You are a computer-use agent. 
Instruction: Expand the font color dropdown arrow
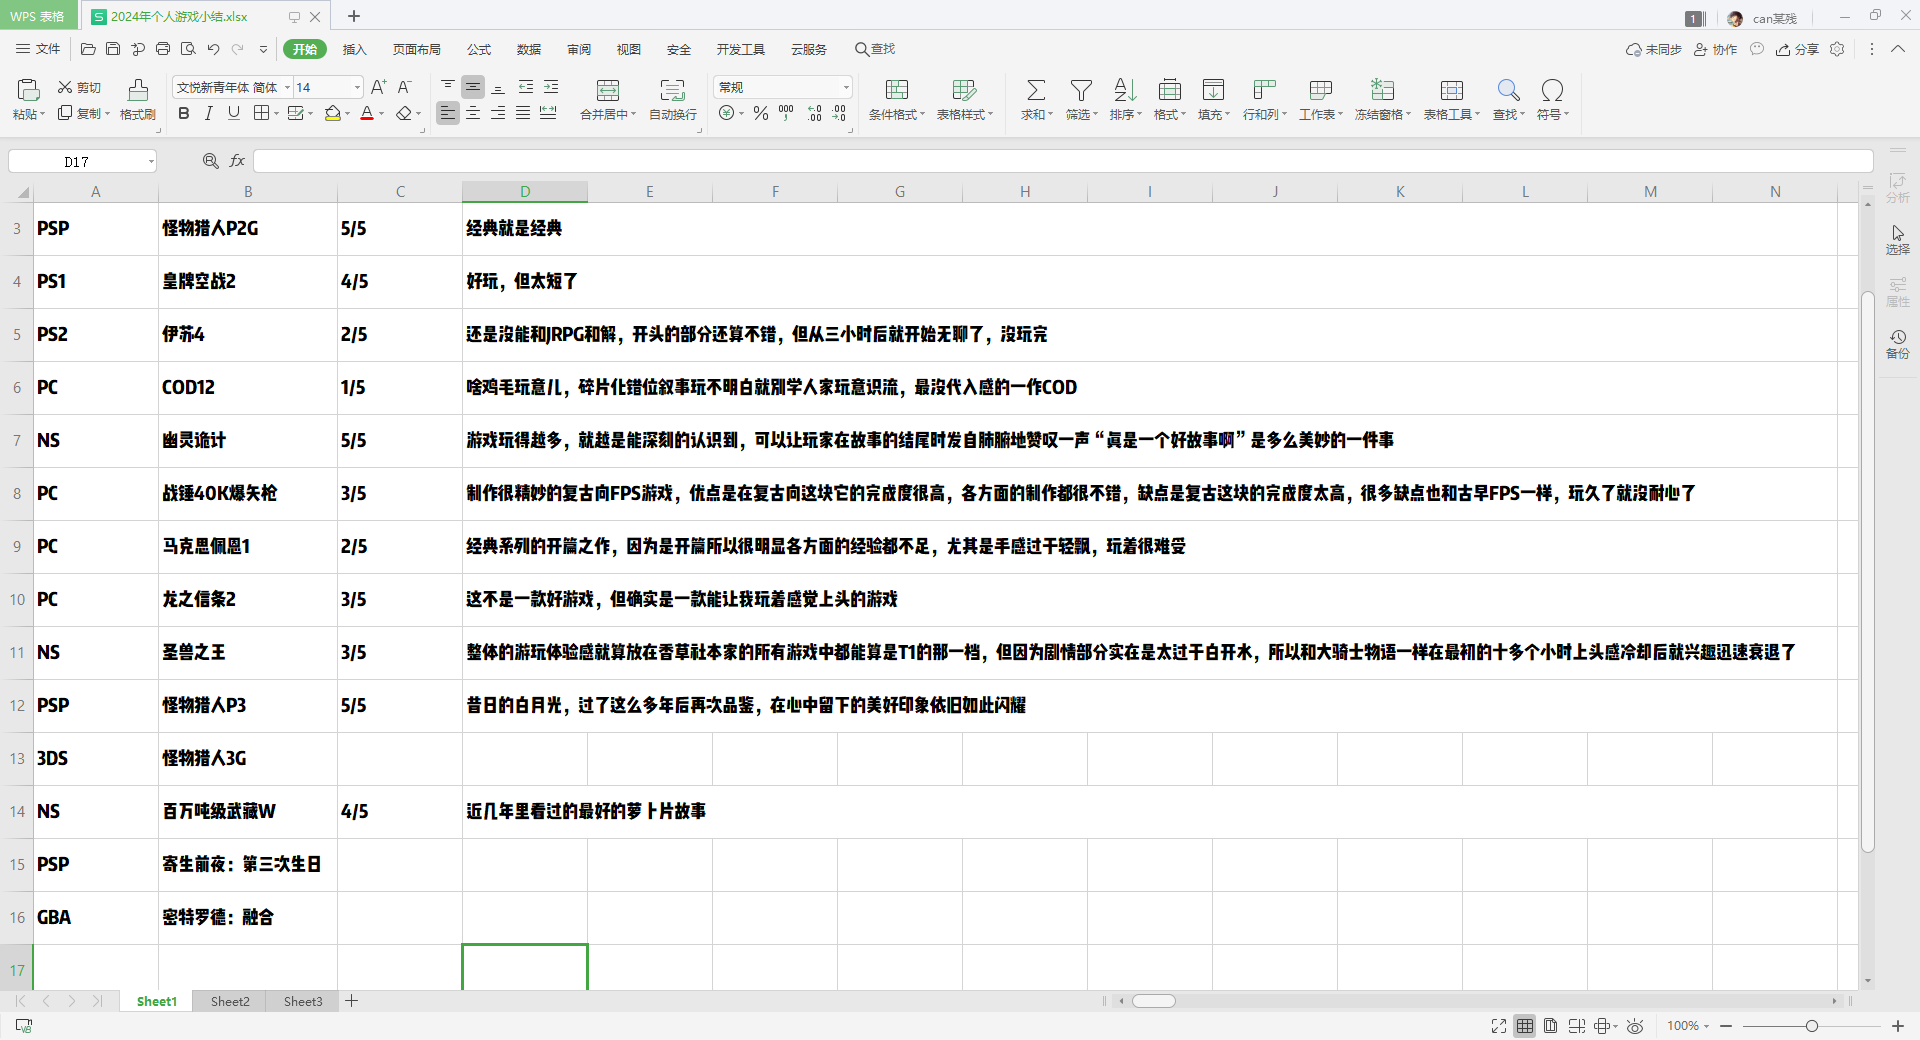pos(381,114)
